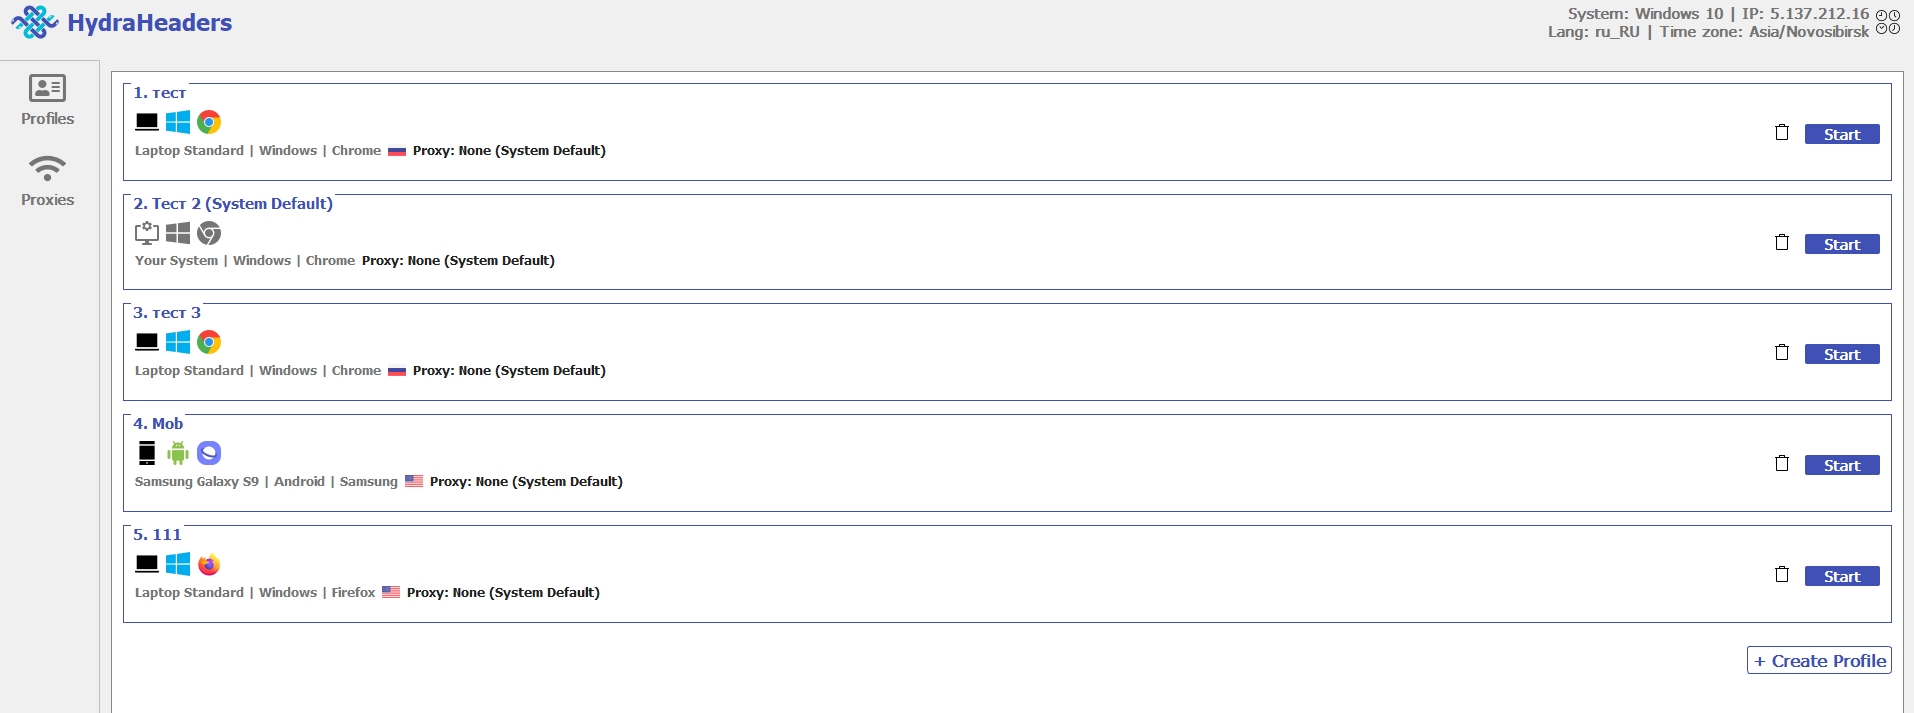Create a new profile
Screen dimensions: 1914x713
1819,661
